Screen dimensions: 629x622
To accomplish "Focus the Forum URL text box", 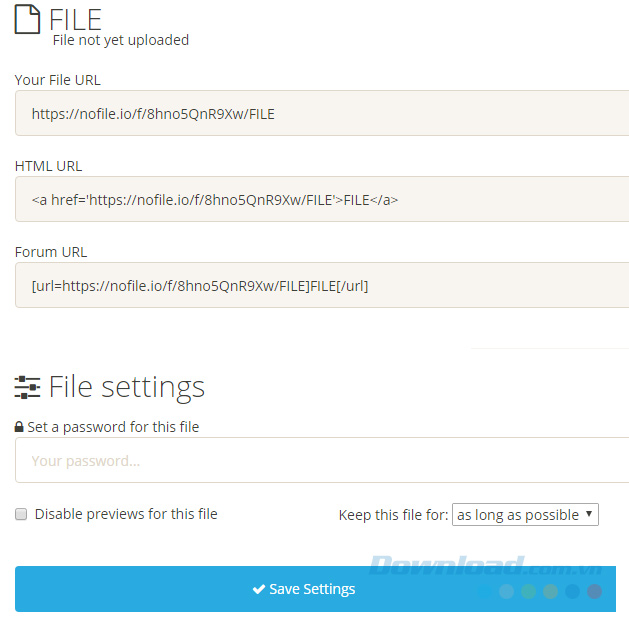I will 320,285.
